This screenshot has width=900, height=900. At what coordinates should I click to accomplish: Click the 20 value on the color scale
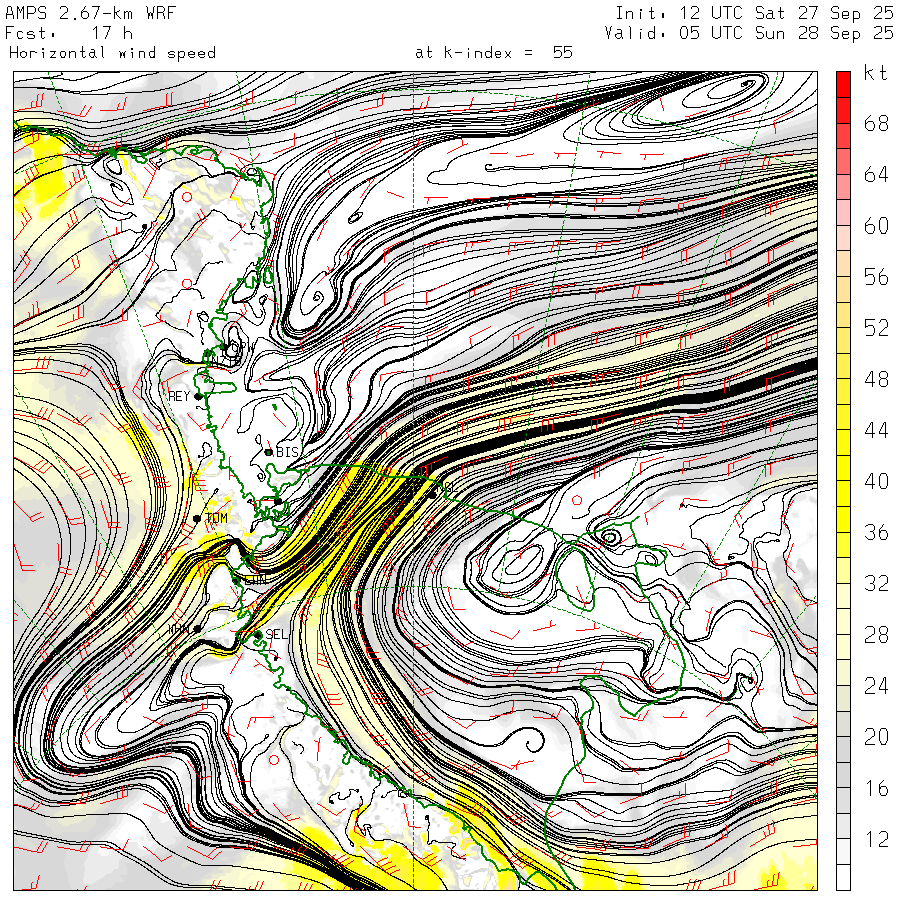pos(876,736)
